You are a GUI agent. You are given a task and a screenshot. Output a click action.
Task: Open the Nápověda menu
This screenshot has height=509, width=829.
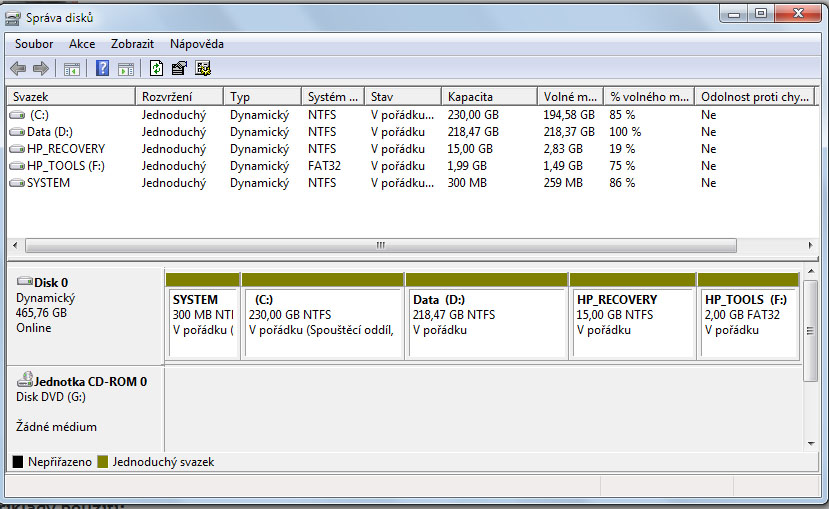tap(197, 44)
